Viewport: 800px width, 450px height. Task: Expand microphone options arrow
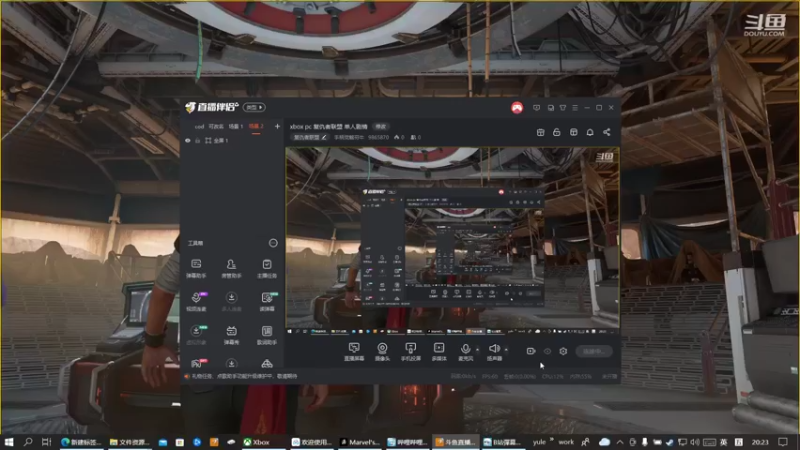coord(478,349)
